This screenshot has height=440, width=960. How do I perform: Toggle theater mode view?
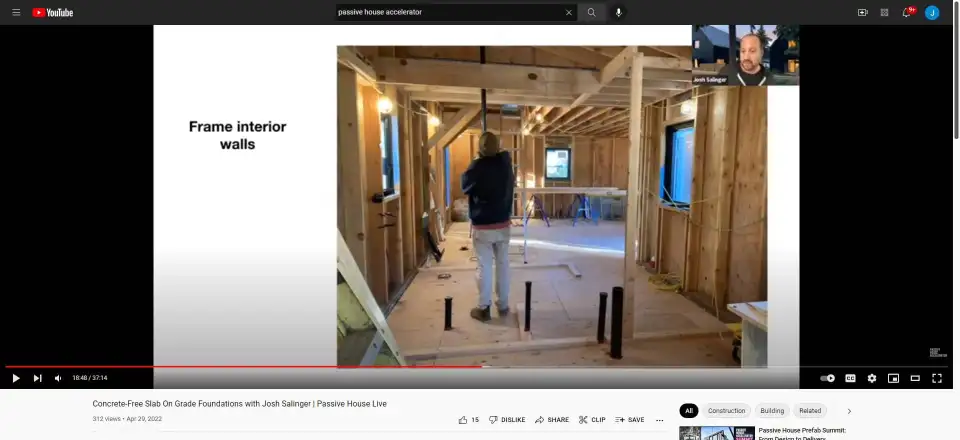pos(915,378)
